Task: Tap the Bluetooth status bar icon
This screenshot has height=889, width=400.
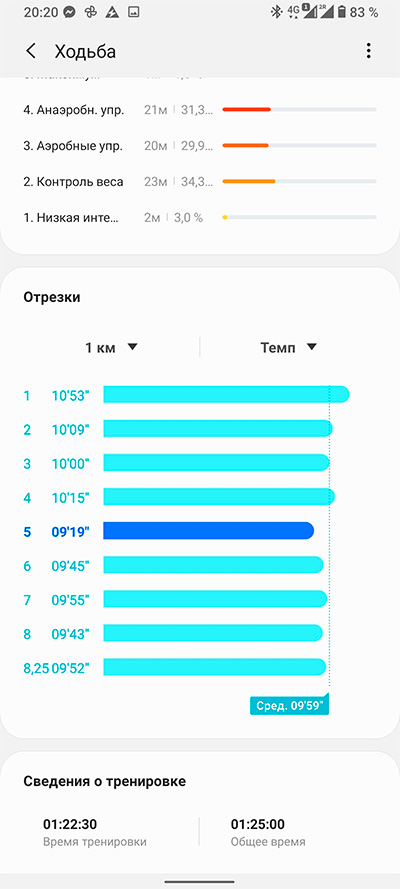Action: click(x=276, y=12)
